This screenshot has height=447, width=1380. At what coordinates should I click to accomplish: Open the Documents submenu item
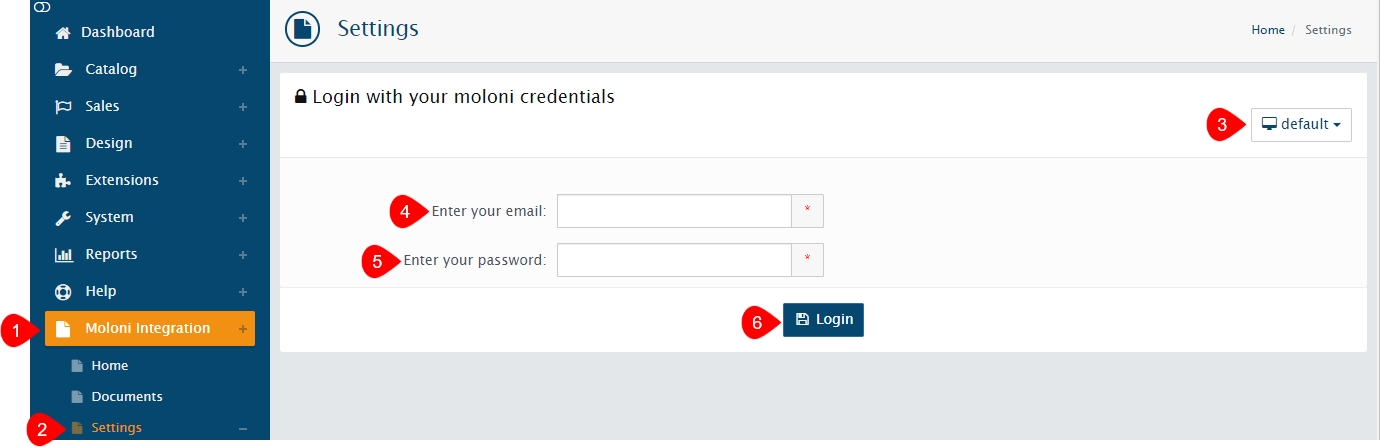click(126, 397)
